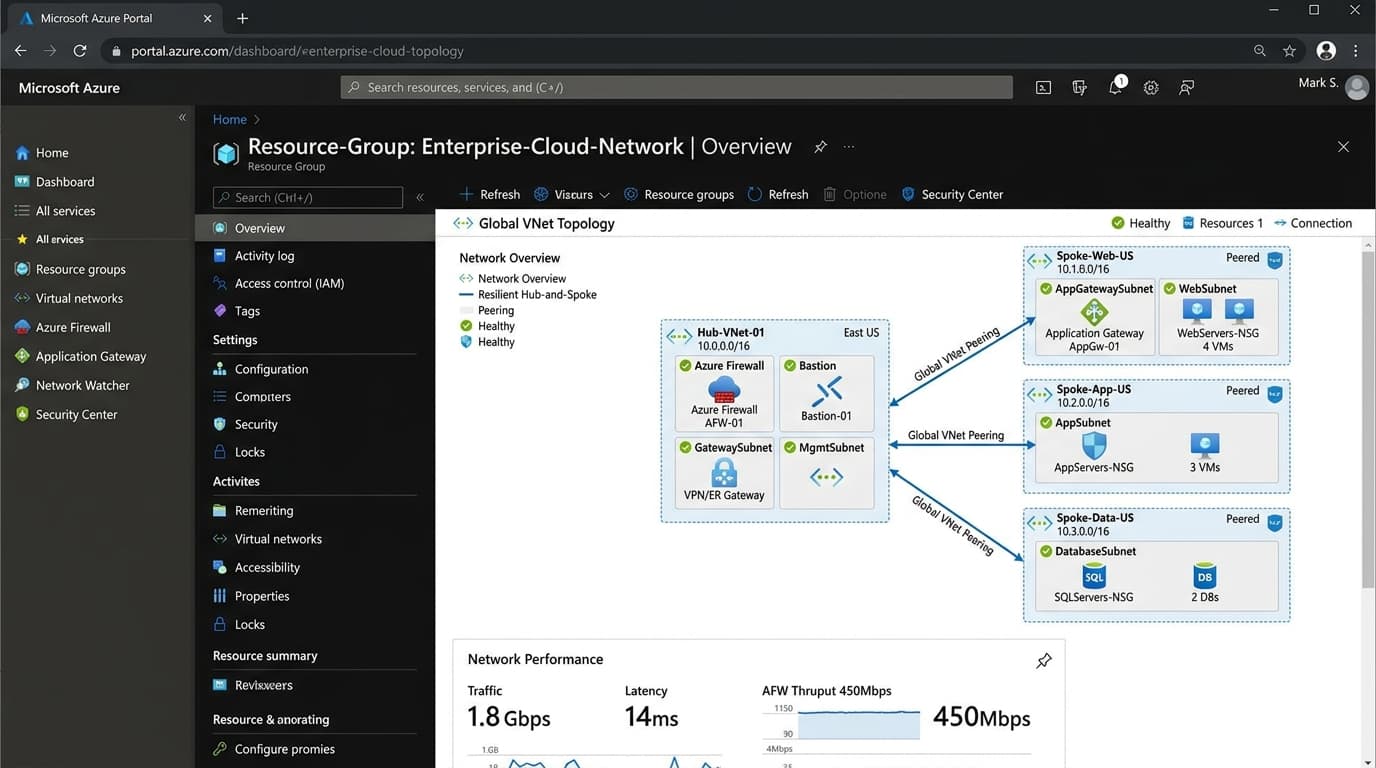Click the Healthy status indicator top right

click(x=1141, y=223)
